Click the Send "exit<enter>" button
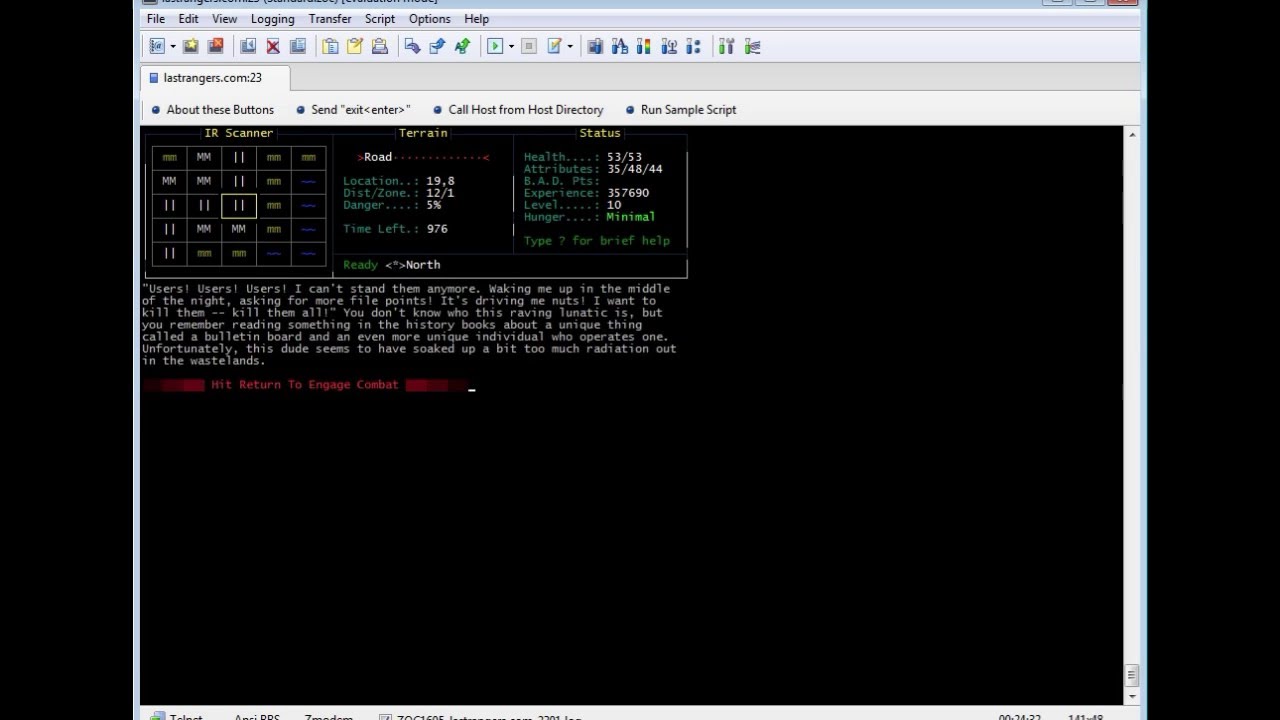This screenshot has width=1280, height=720. click(353, 110)
